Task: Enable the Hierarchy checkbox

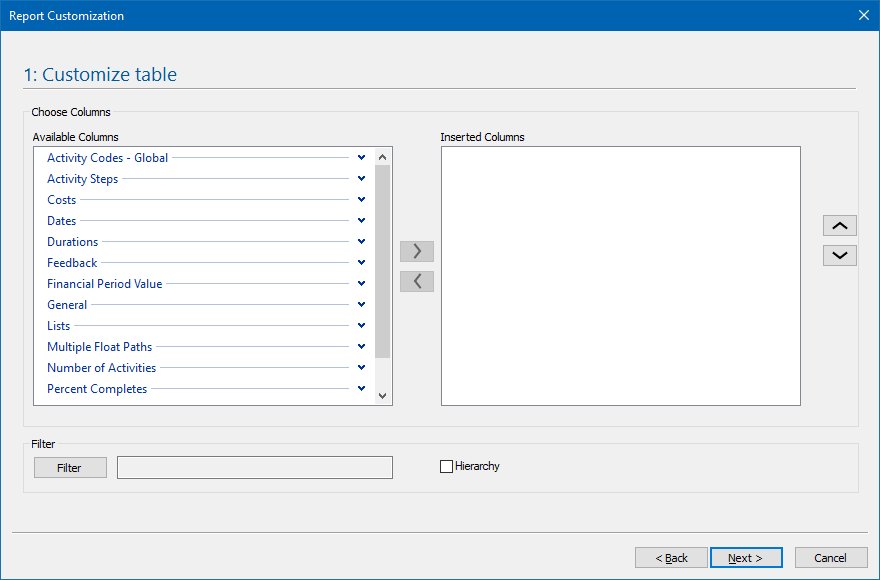Action: 446,466
